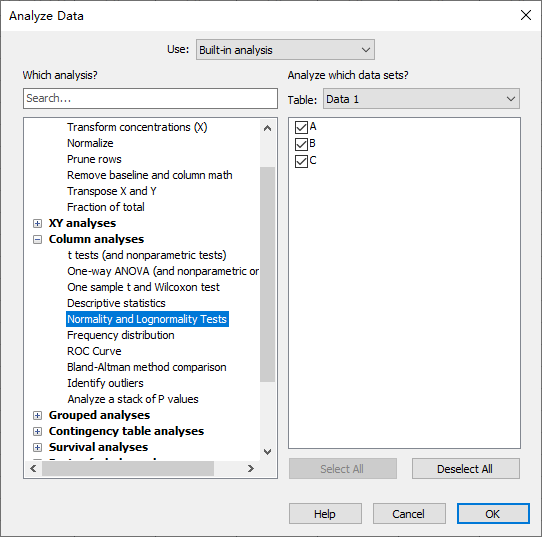Uncheck data set C checkbox

tap(301, 161)
